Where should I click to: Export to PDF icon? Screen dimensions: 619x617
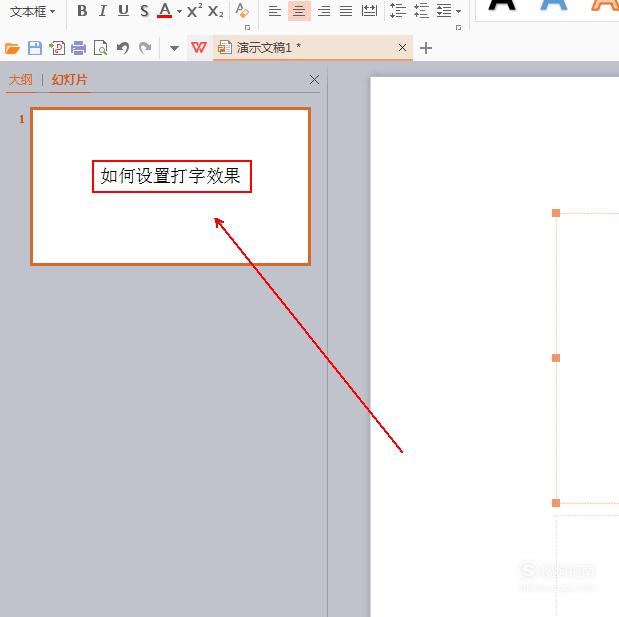[x=57, y=48]
